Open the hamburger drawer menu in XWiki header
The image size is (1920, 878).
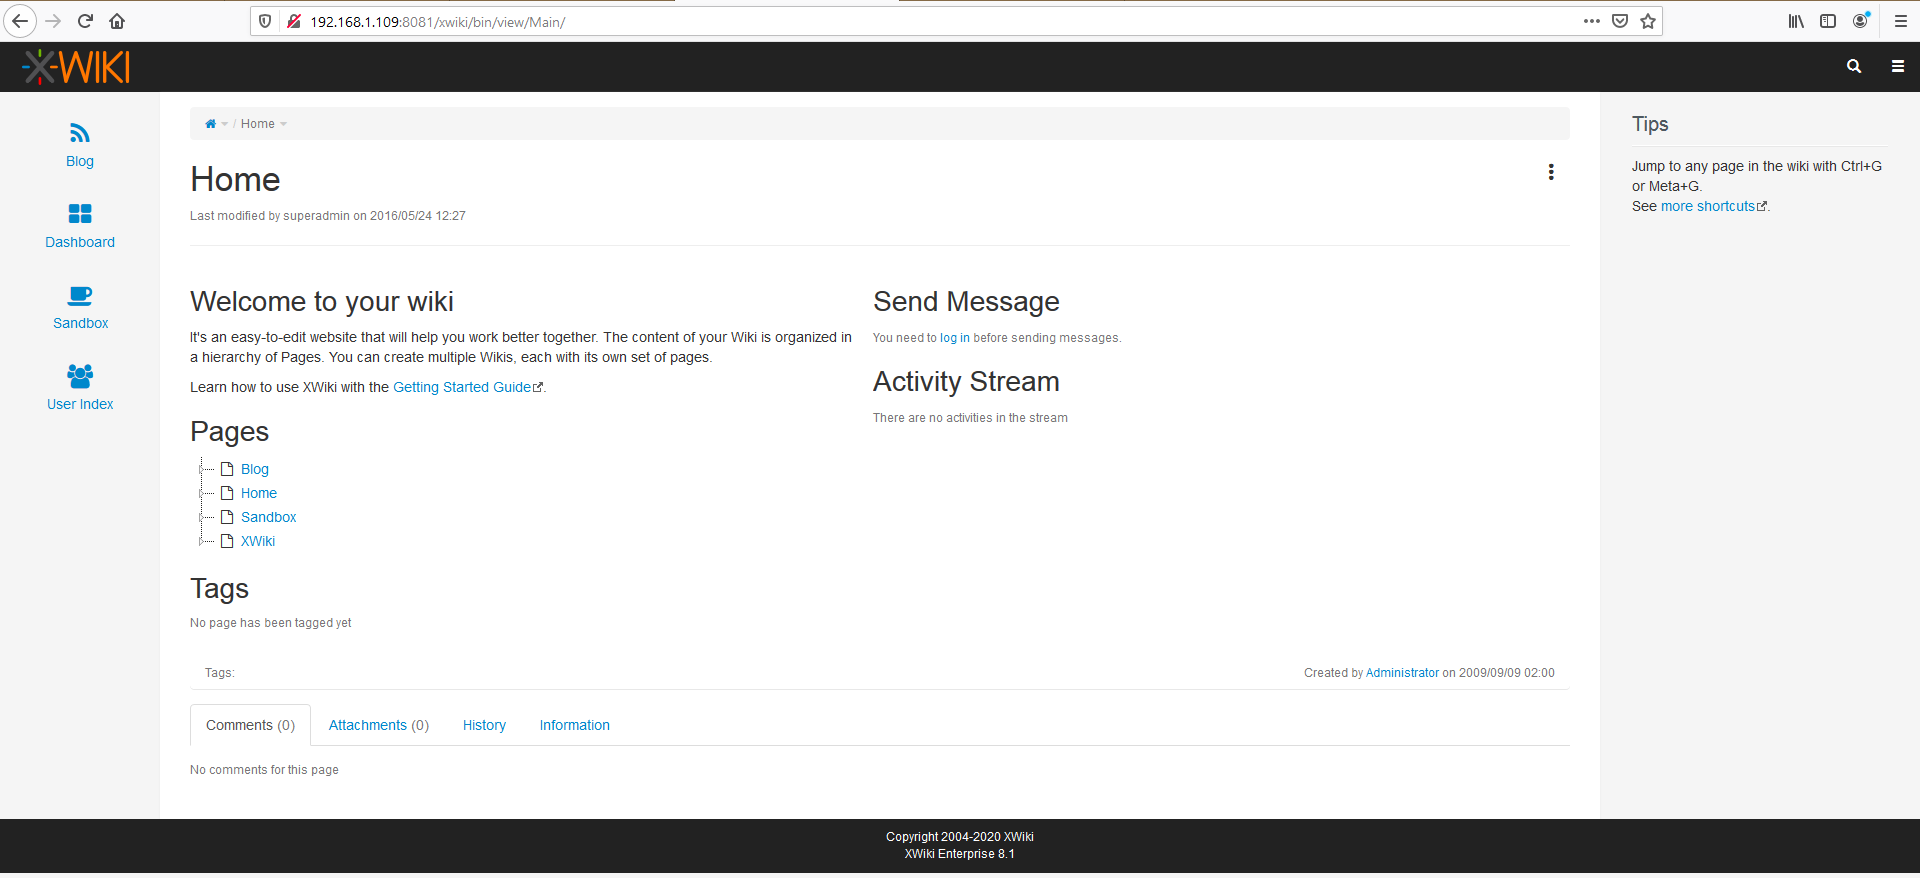pos(1897,66)
